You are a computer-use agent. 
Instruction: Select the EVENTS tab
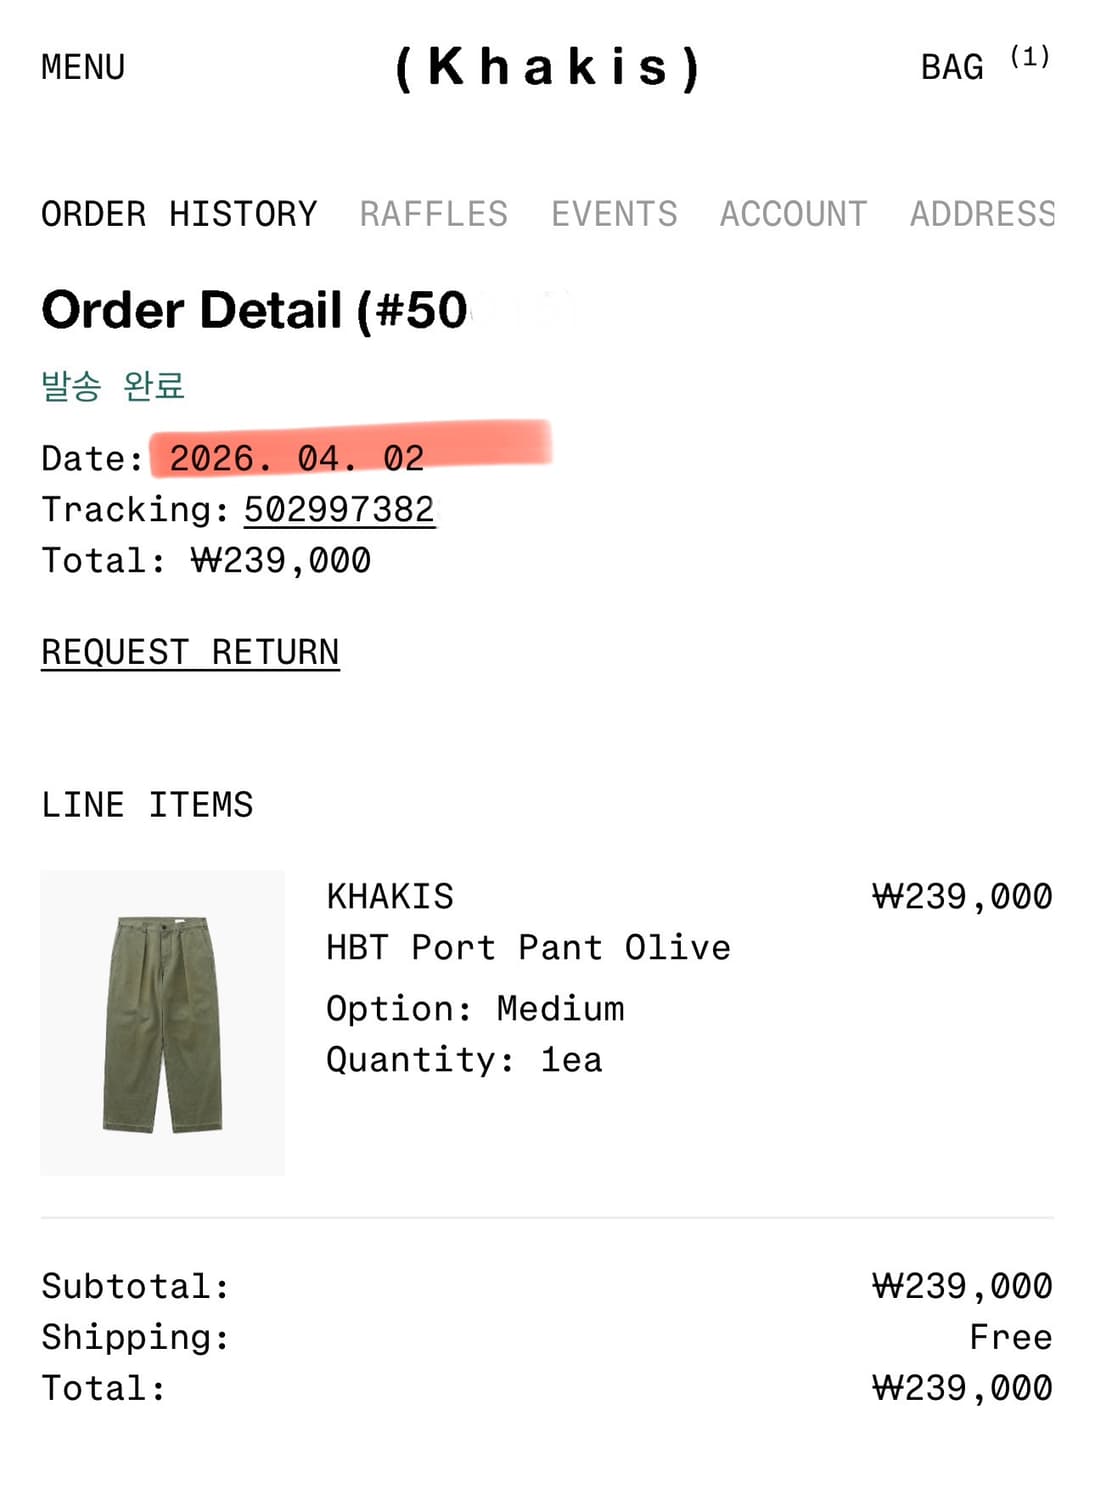pos(613,212)
